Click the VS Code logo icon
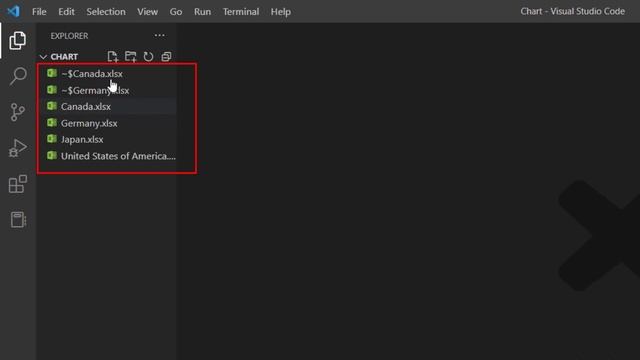 coord(13,11)
